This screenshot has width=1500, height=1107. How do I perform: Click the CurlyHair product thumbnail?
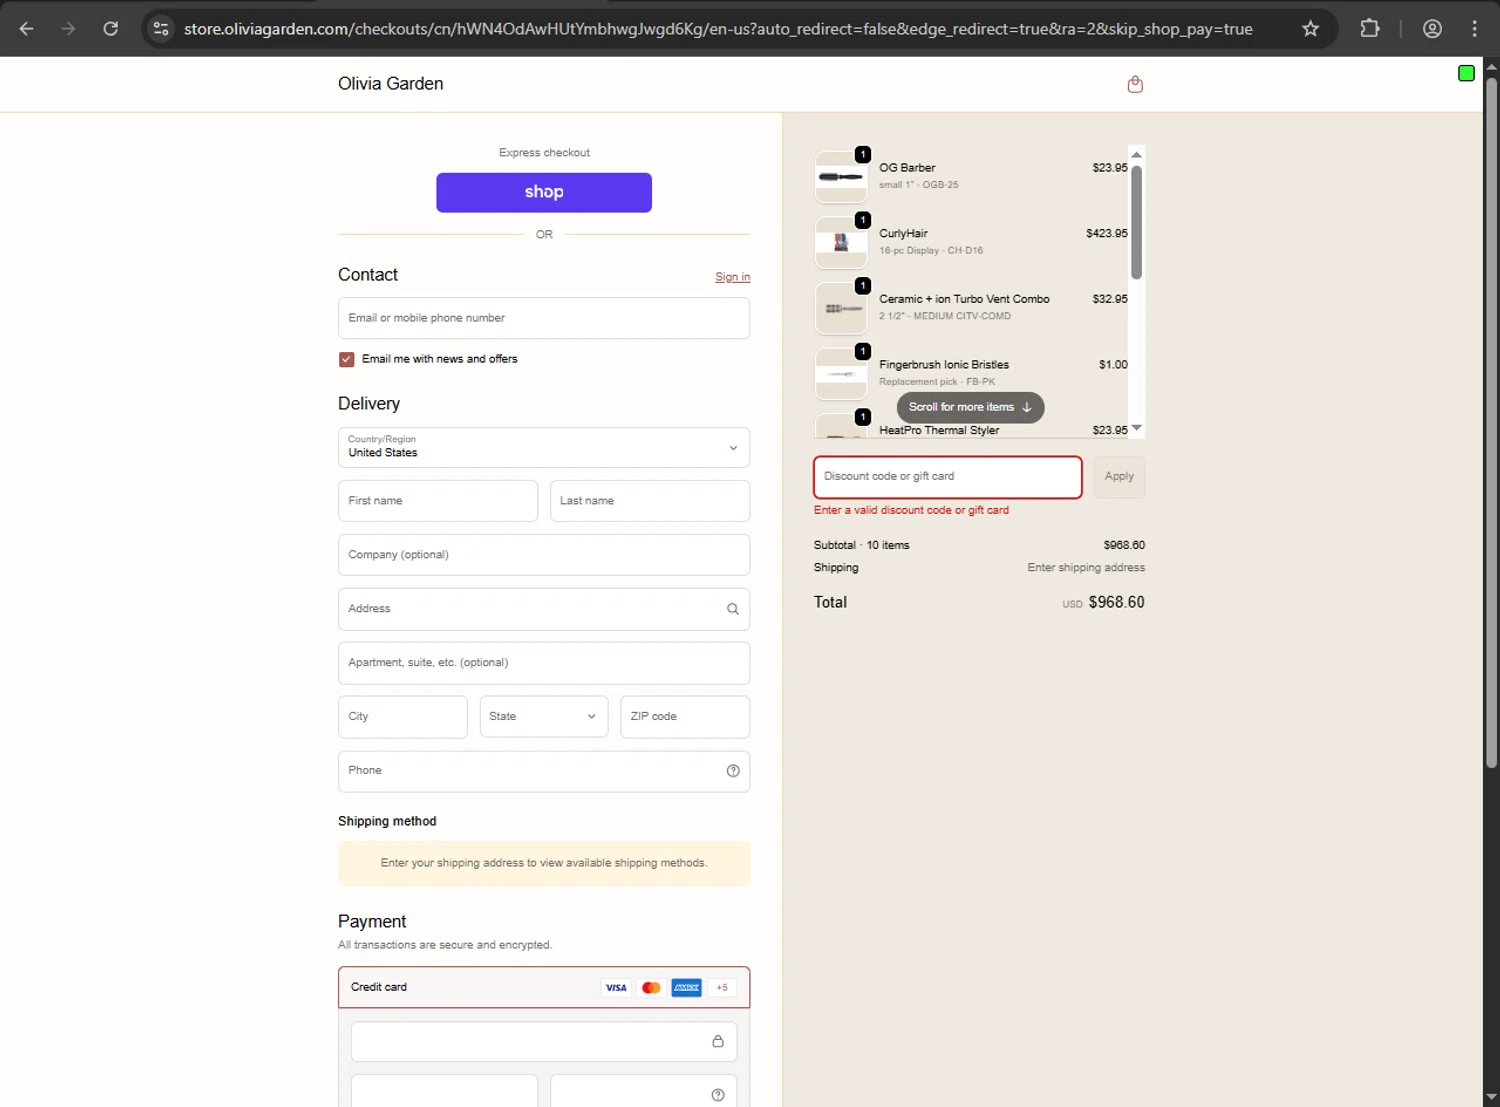coord(841,243)
